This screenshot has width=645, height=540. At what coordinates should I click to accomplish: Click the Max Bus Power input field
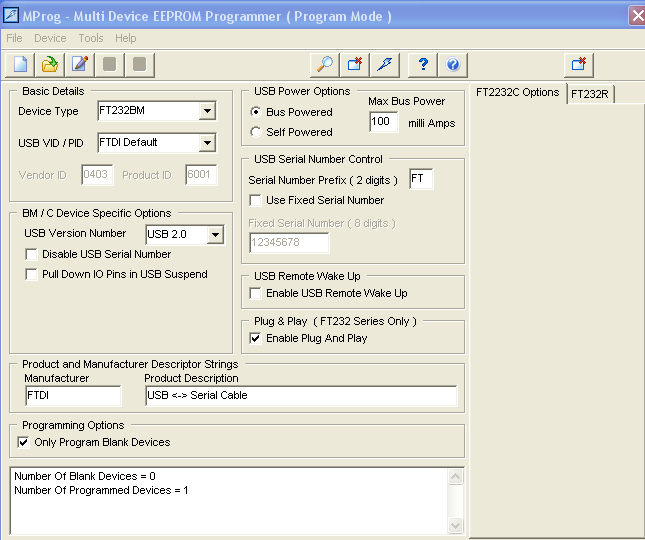click(384, 122)
